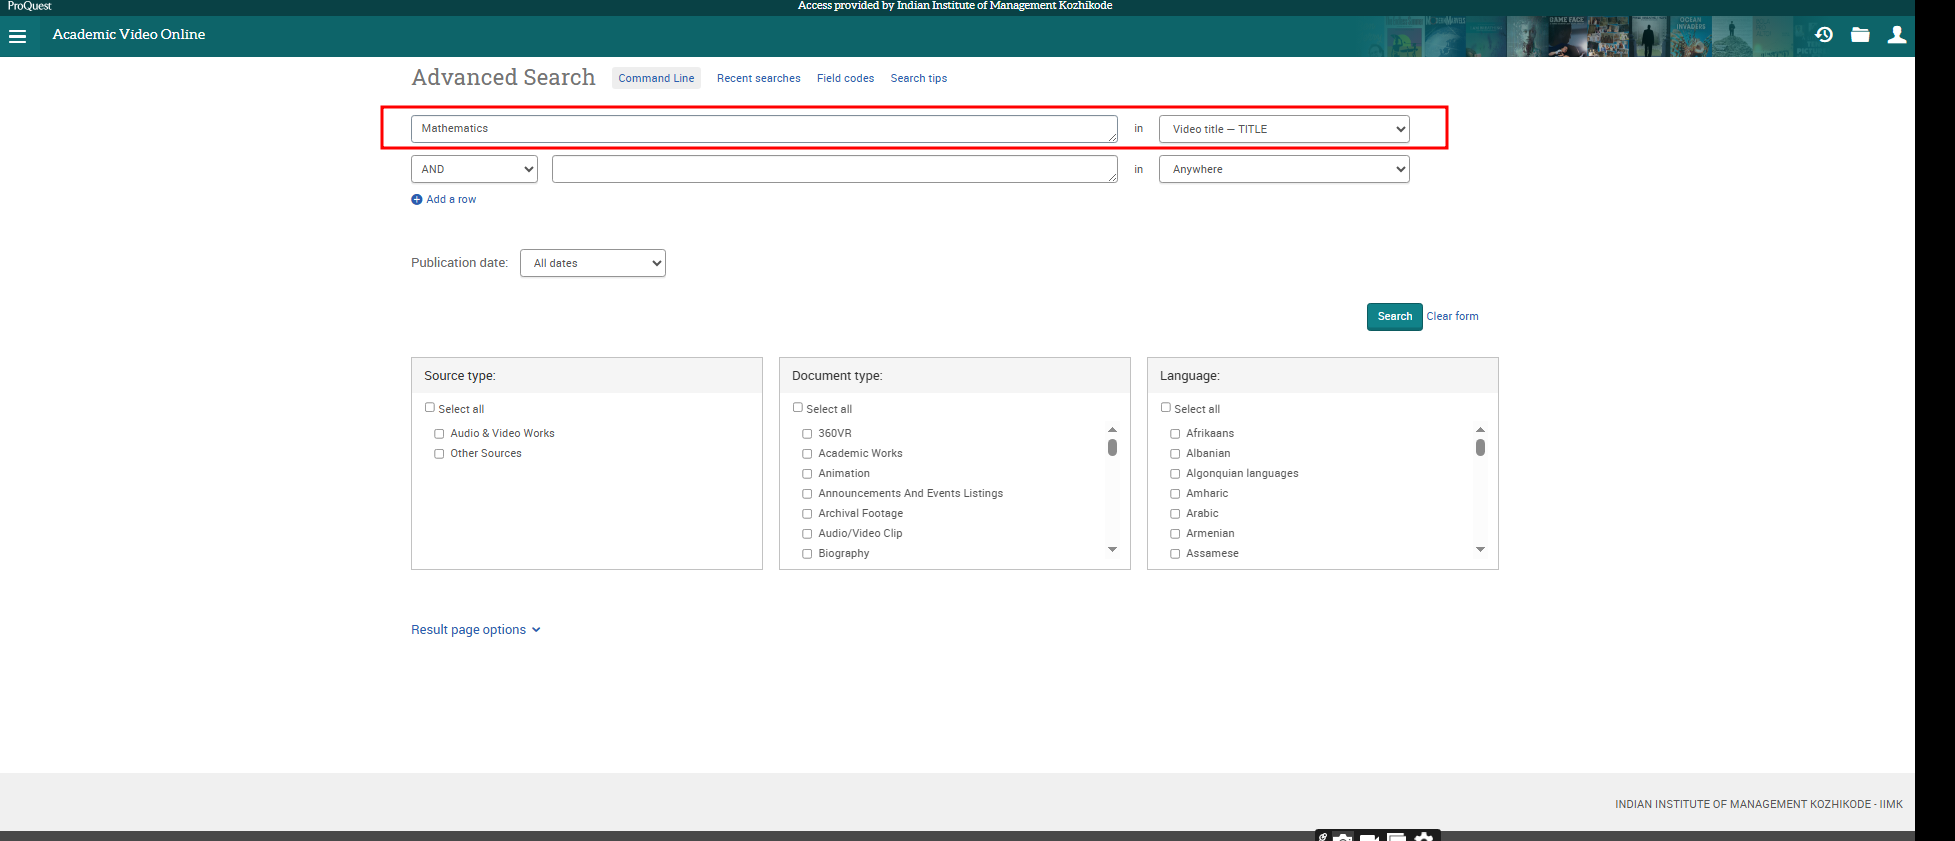Open the AND boolean operator dropdown

point(474,169)
